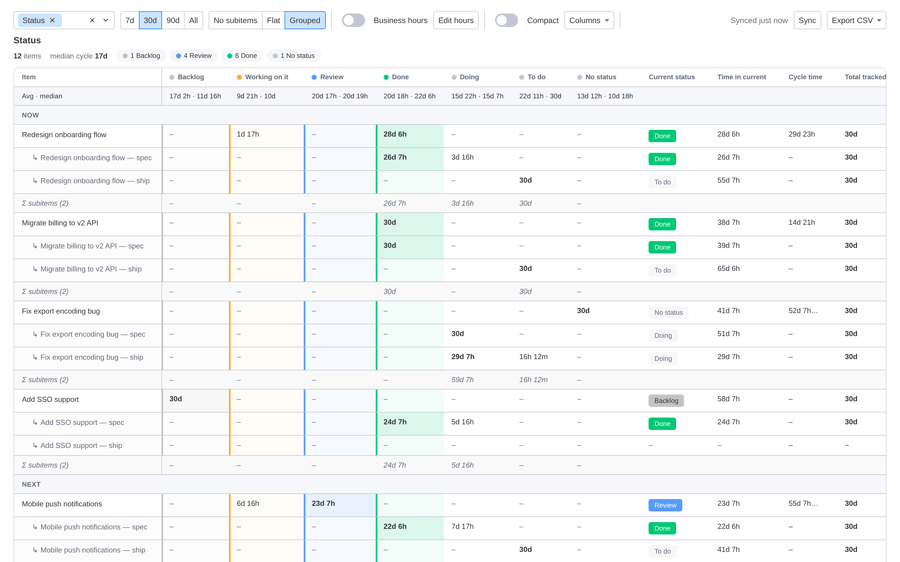Click the 1 No status summary chip
900x562 pixels.
[294, 56]
